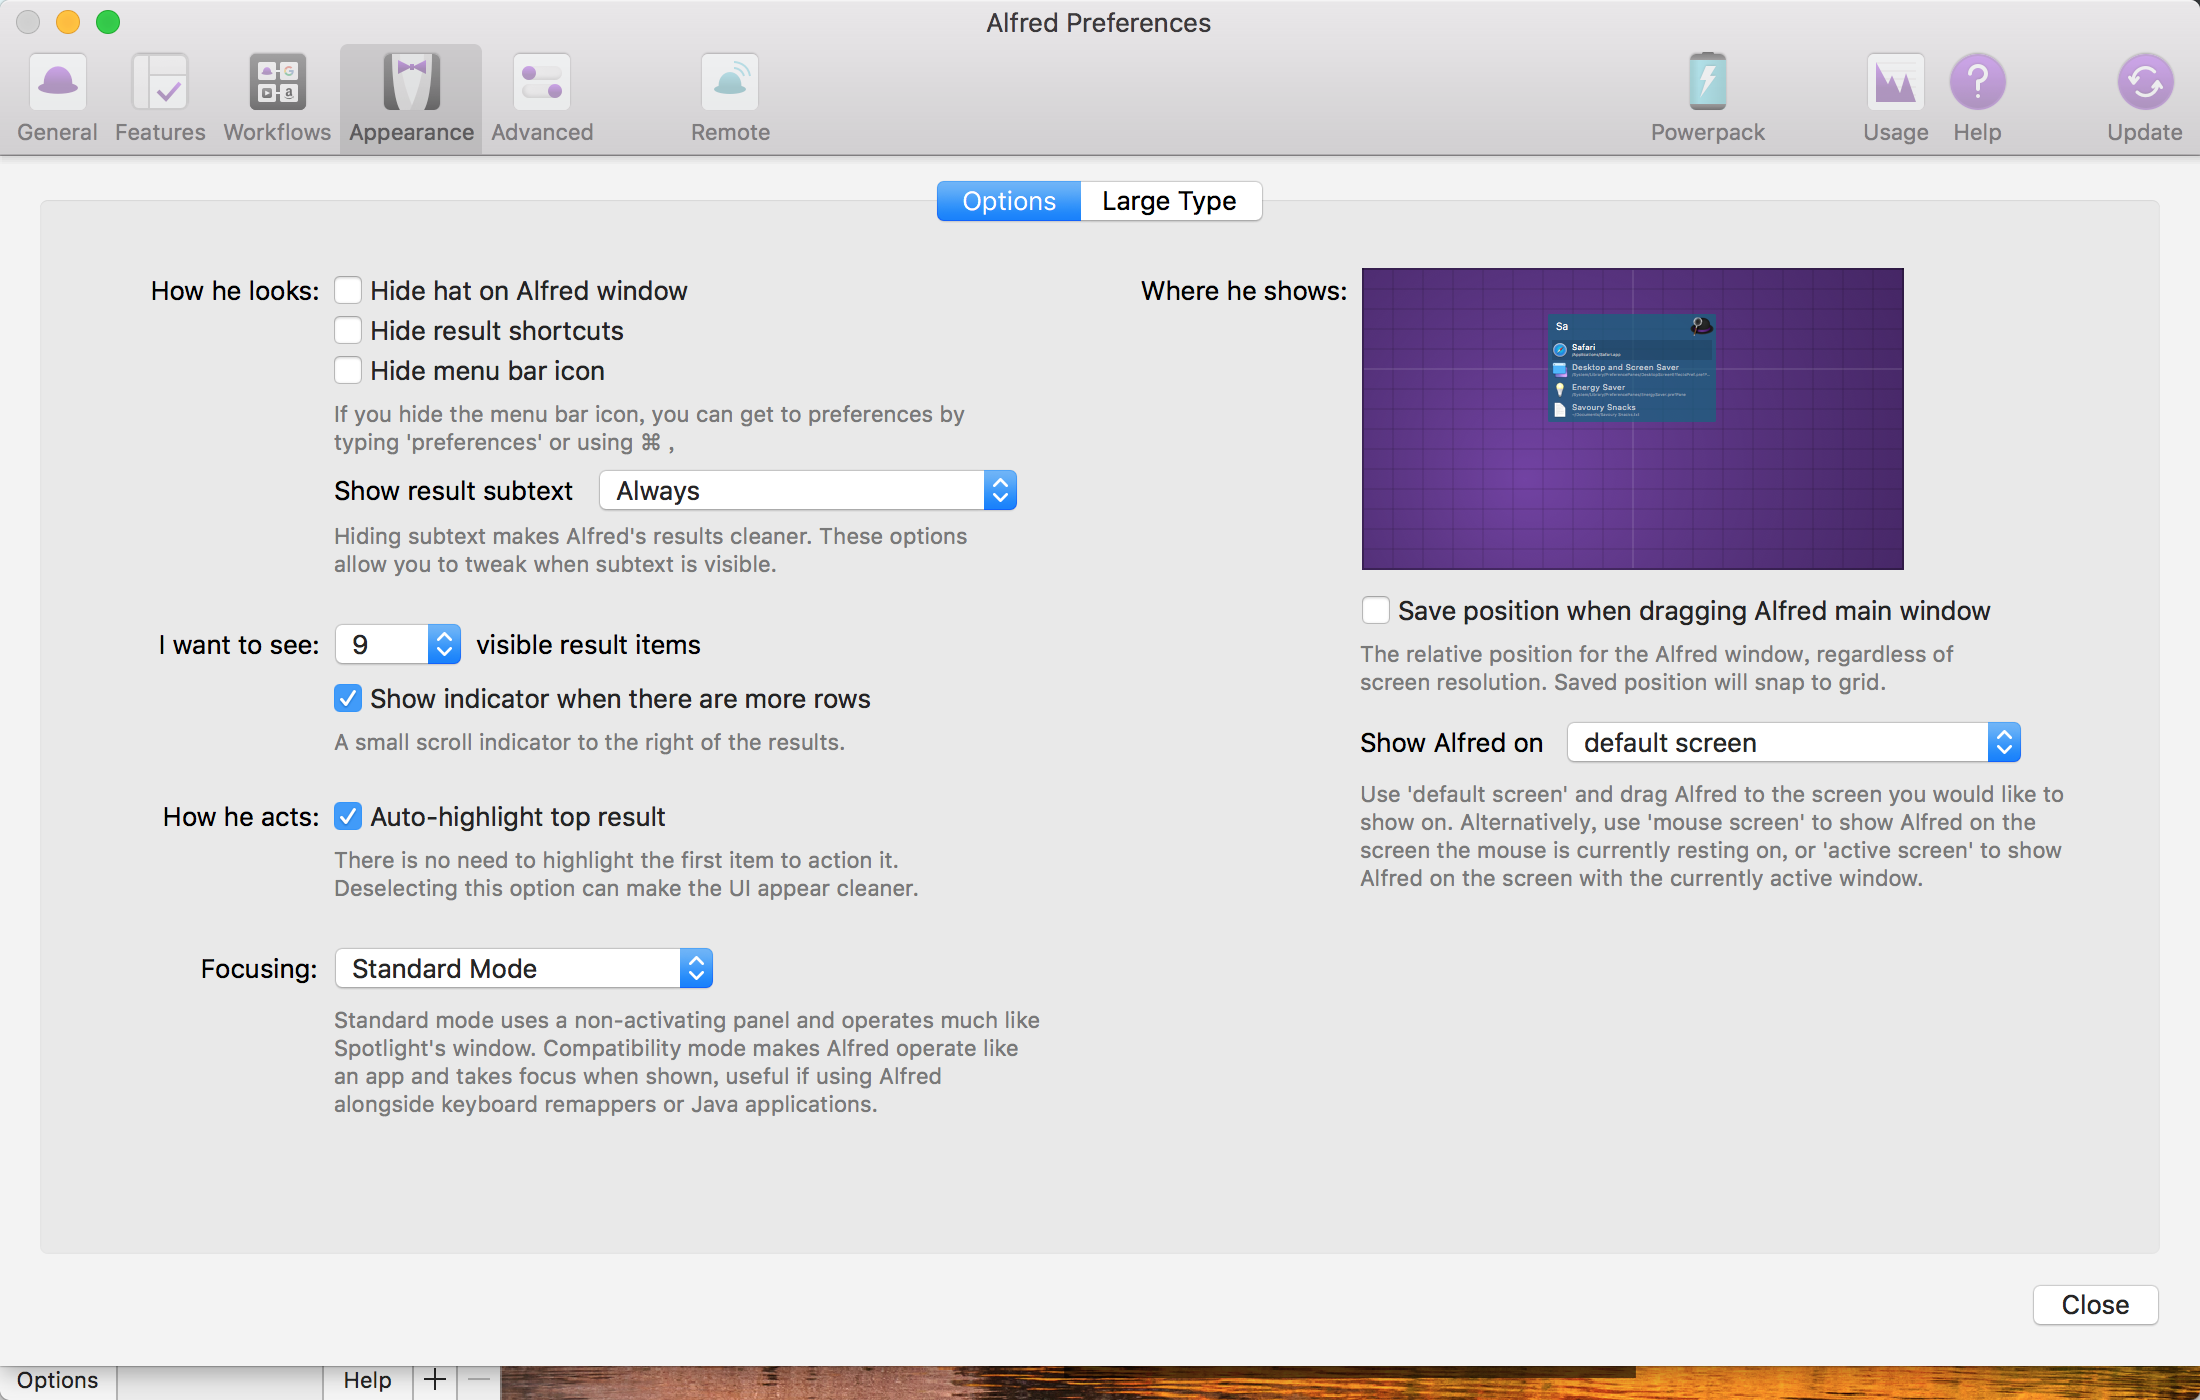
Task: Enable Hide hat on Alfred window
Action: click(348, 291)
